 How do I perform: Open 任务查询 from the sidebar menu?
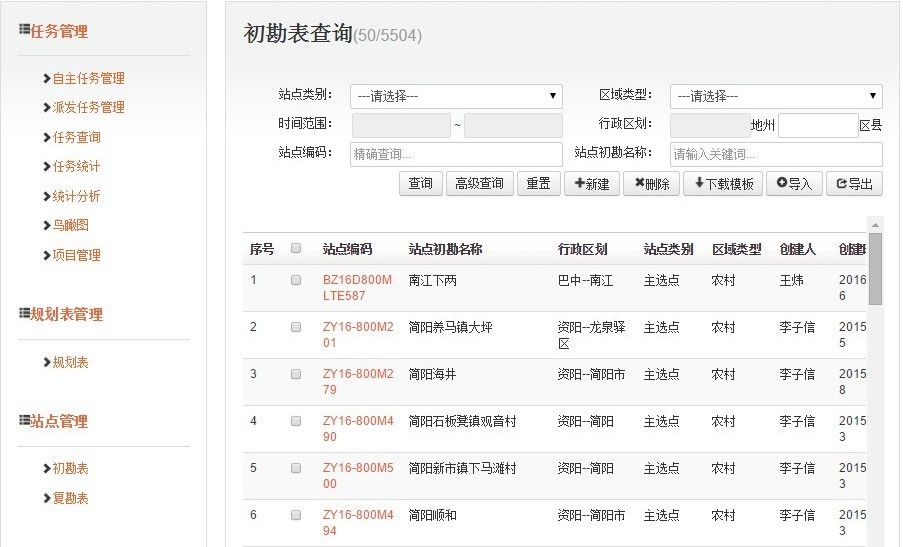[76, 137]
